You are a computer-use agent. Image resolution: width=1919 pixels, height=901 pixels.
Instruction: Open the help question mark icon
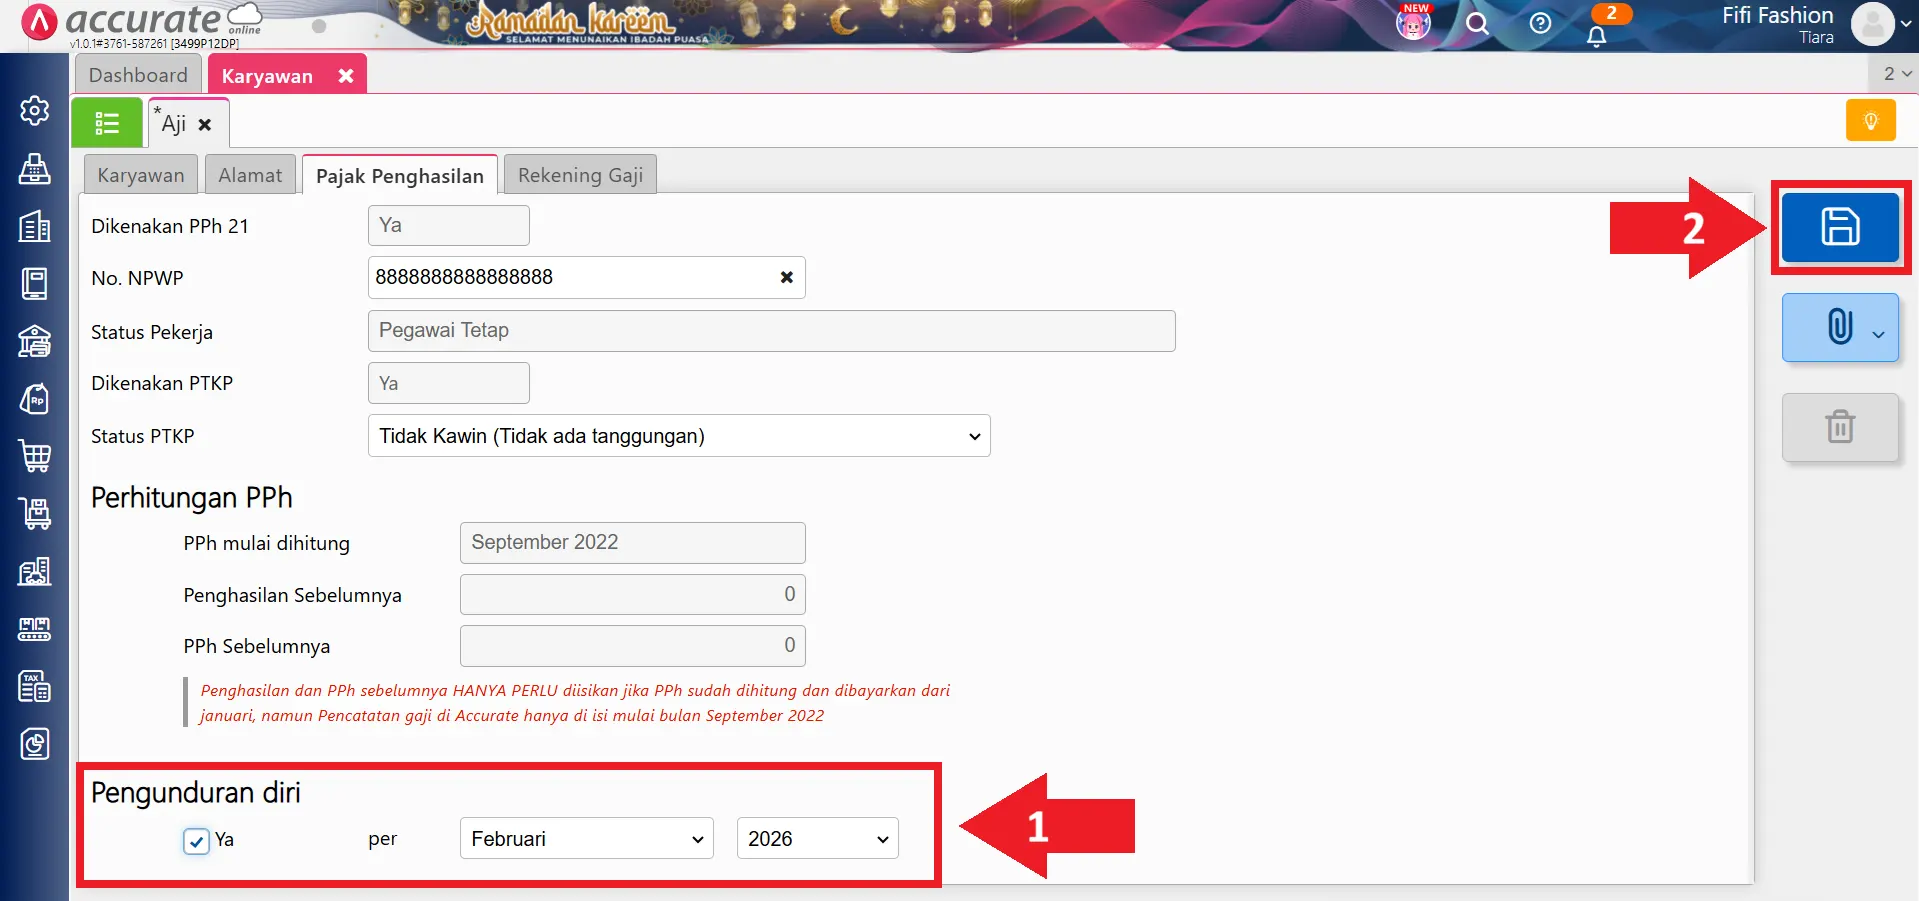pos(1540,24)
